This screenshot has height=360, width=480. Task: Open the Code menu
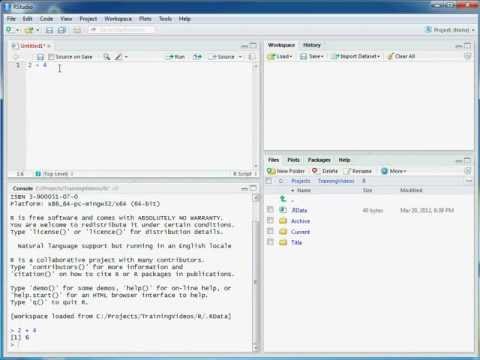pyautogui.click(x=46, y=19)
